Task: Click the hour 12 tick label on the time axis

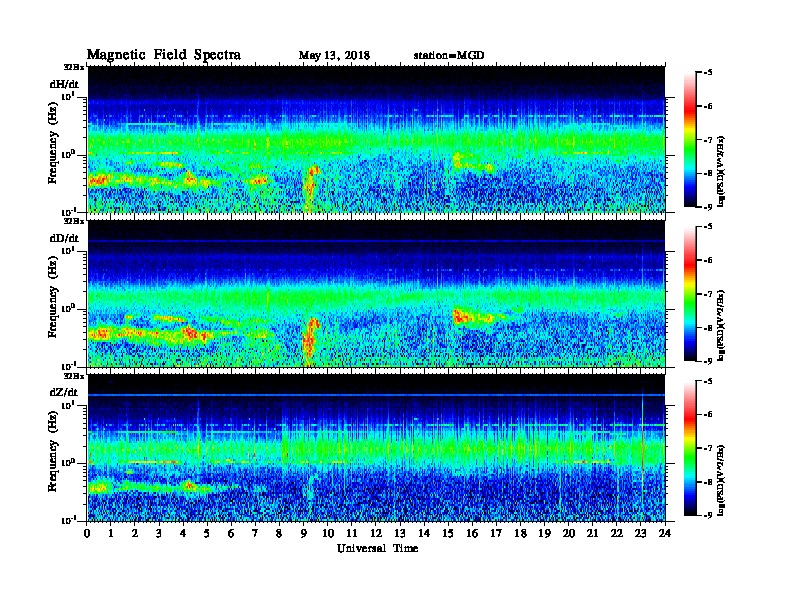Action: pos(376,533)
